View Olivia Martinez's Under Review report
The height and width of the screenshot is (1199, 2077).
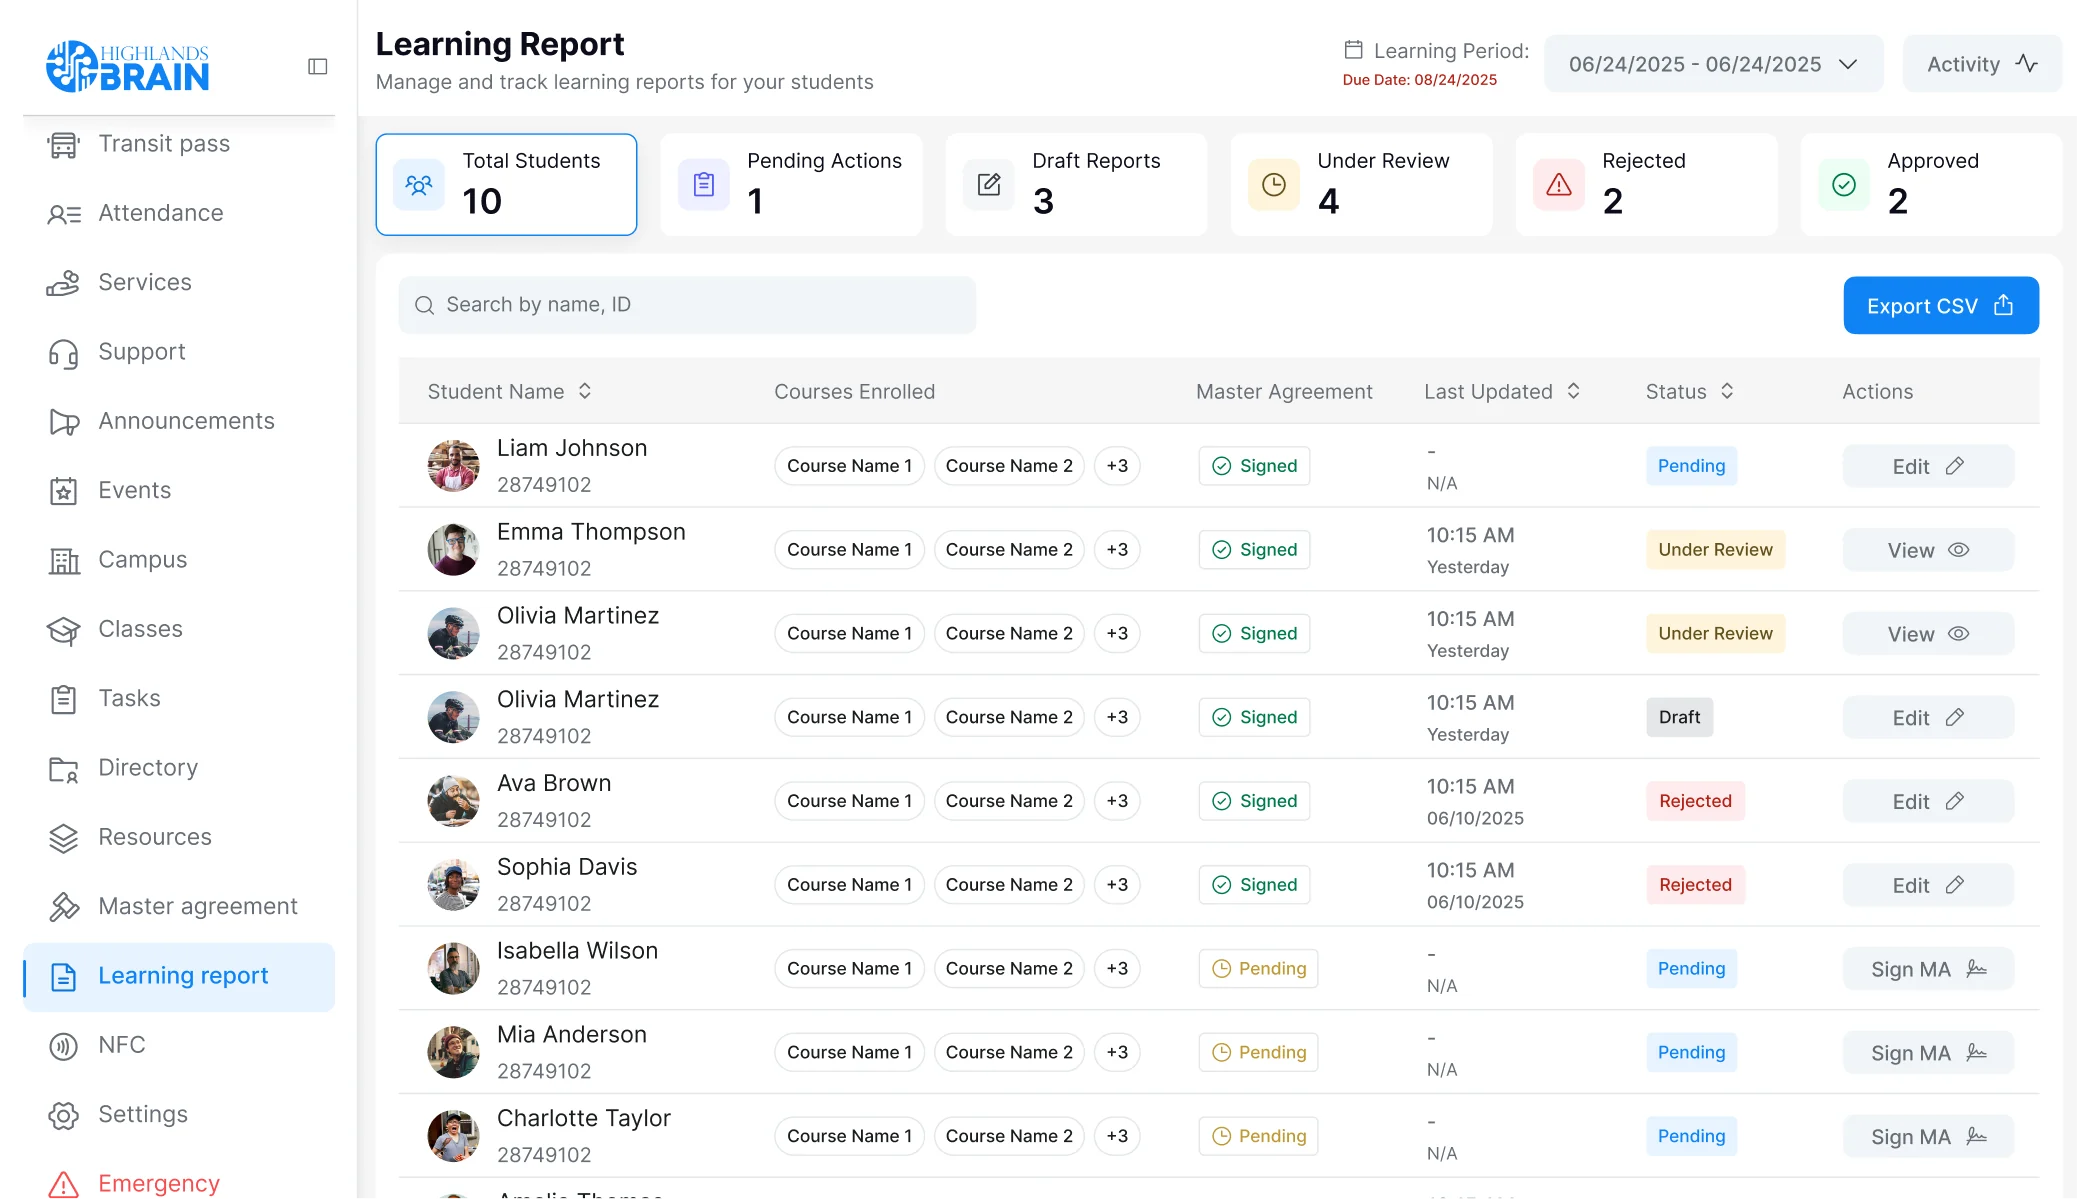[1928, 634]
